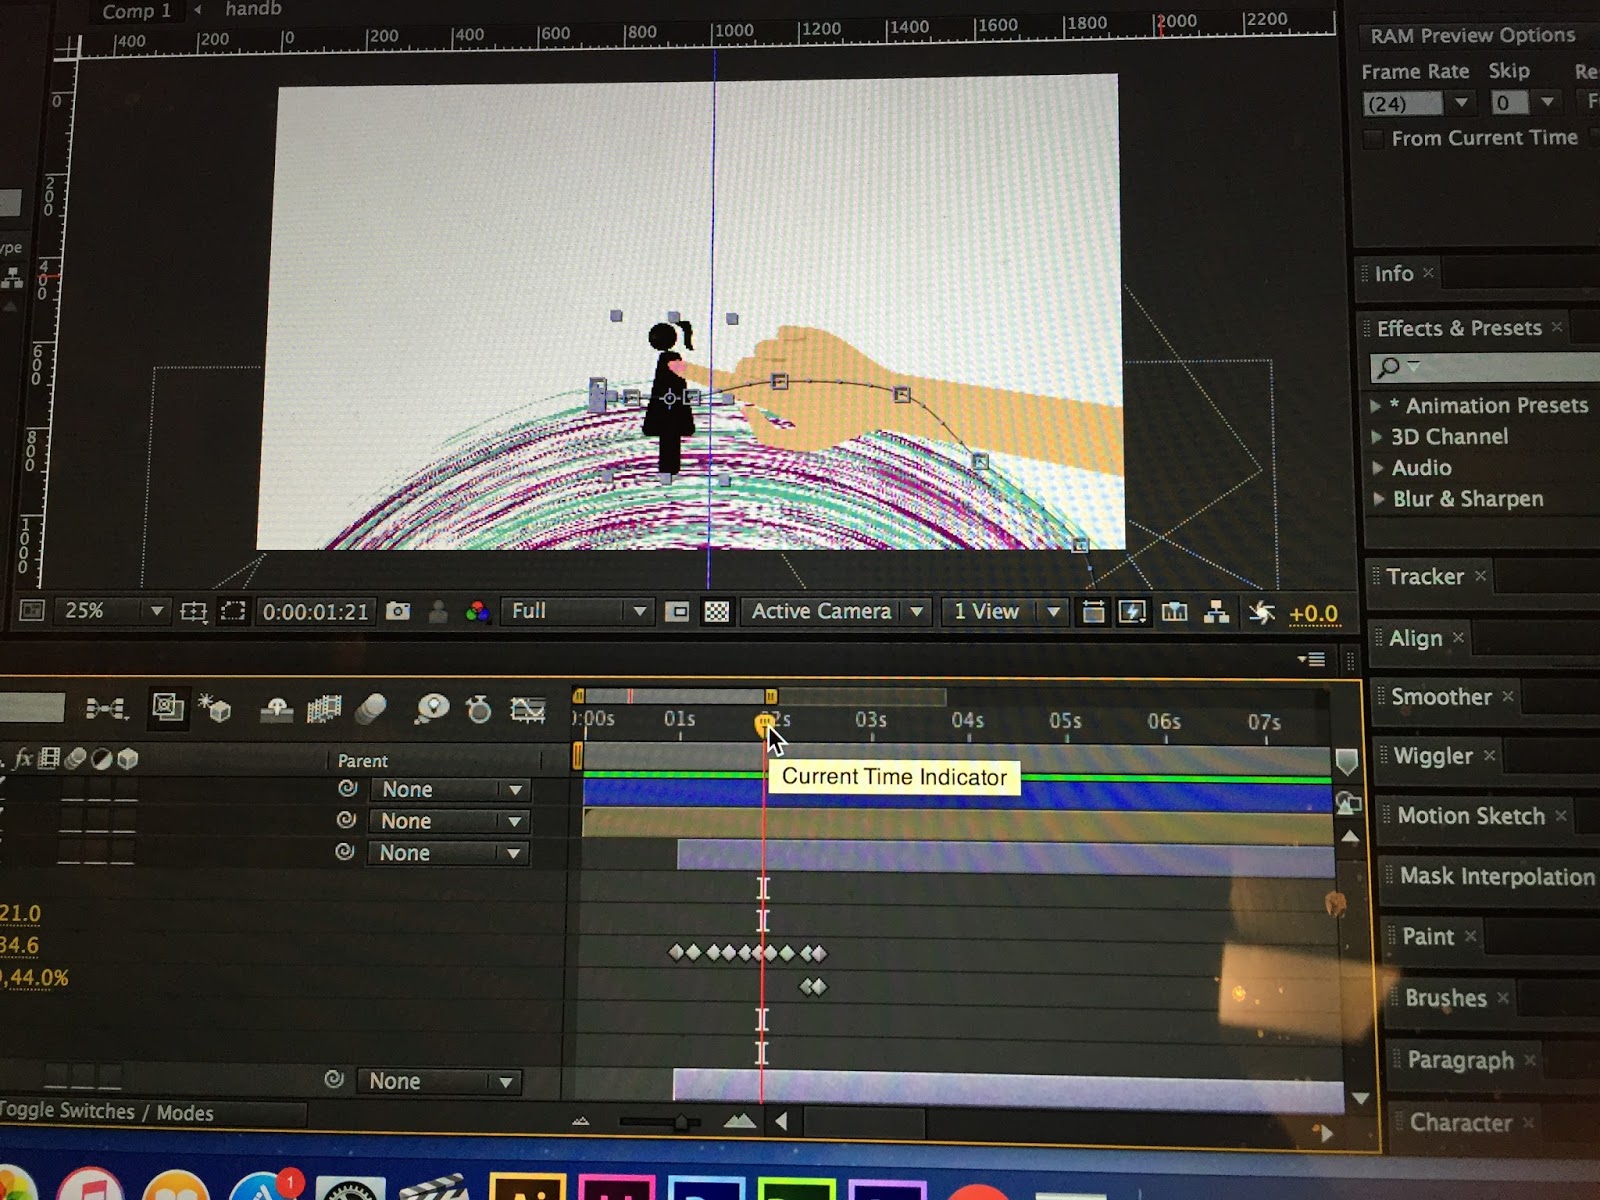This screenshot has width=1600, height=1200.
Task: Open the Info panel tab
Action: [1393, 273]
